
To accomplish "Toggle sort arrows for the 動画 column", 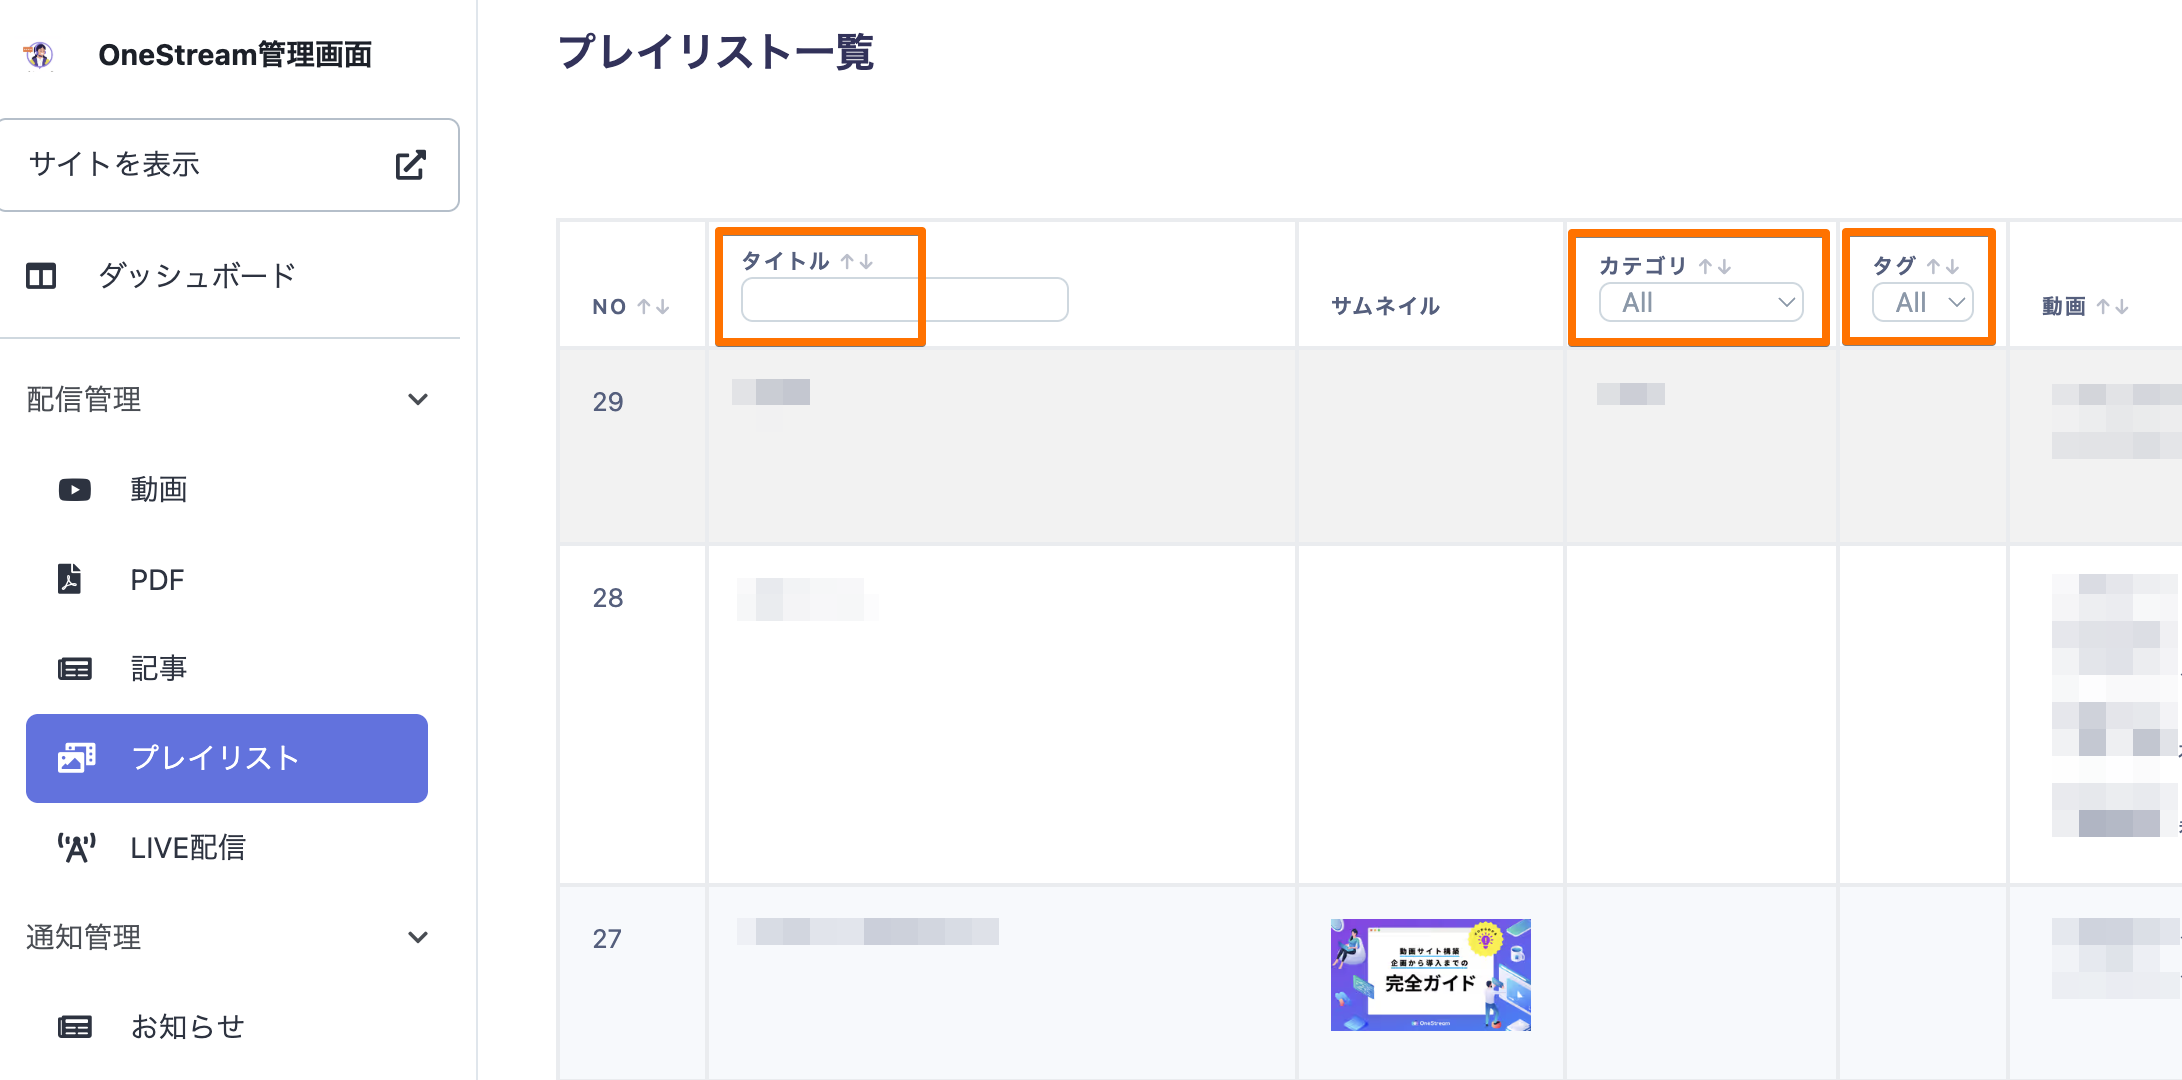I will [2112, 307].
